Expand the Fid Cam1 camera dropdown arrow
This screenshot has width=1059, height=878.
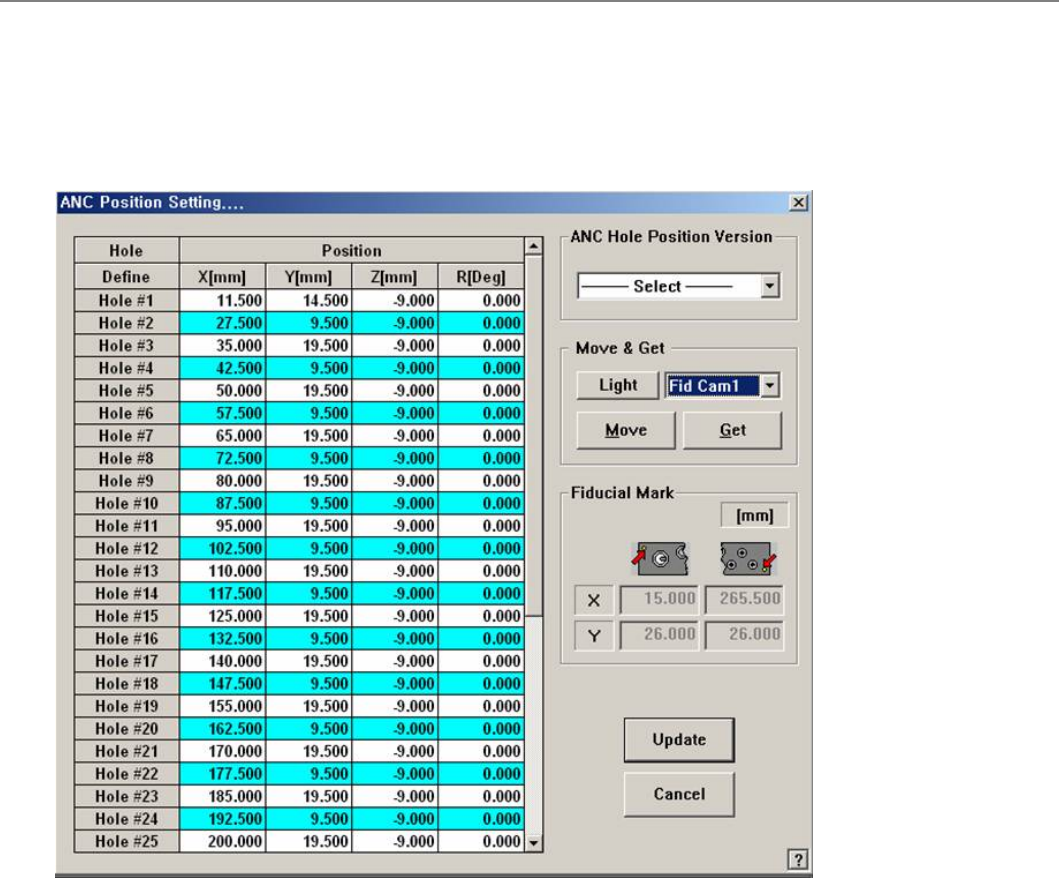coord(770,386)
